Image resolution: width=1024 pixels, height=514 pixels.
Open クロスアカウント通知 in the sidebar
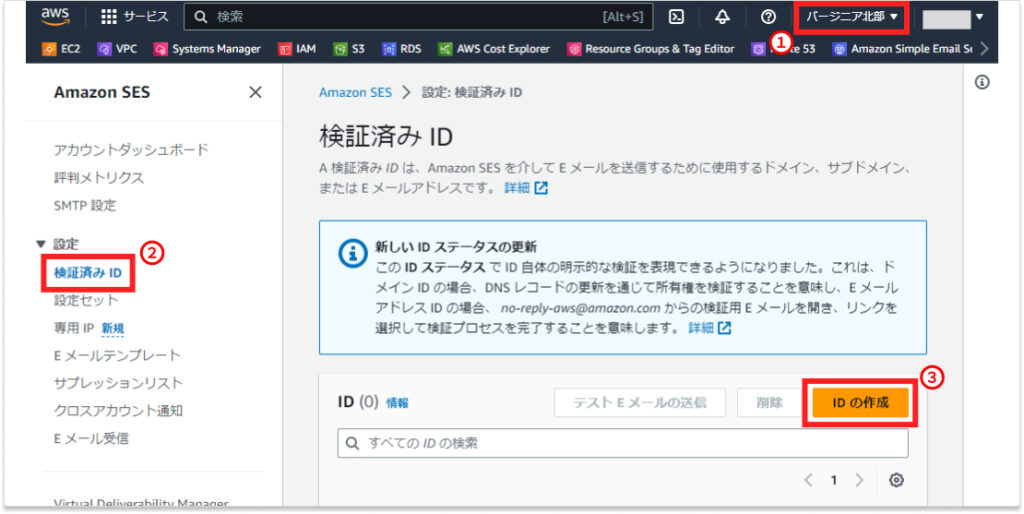tap(118, 411)
